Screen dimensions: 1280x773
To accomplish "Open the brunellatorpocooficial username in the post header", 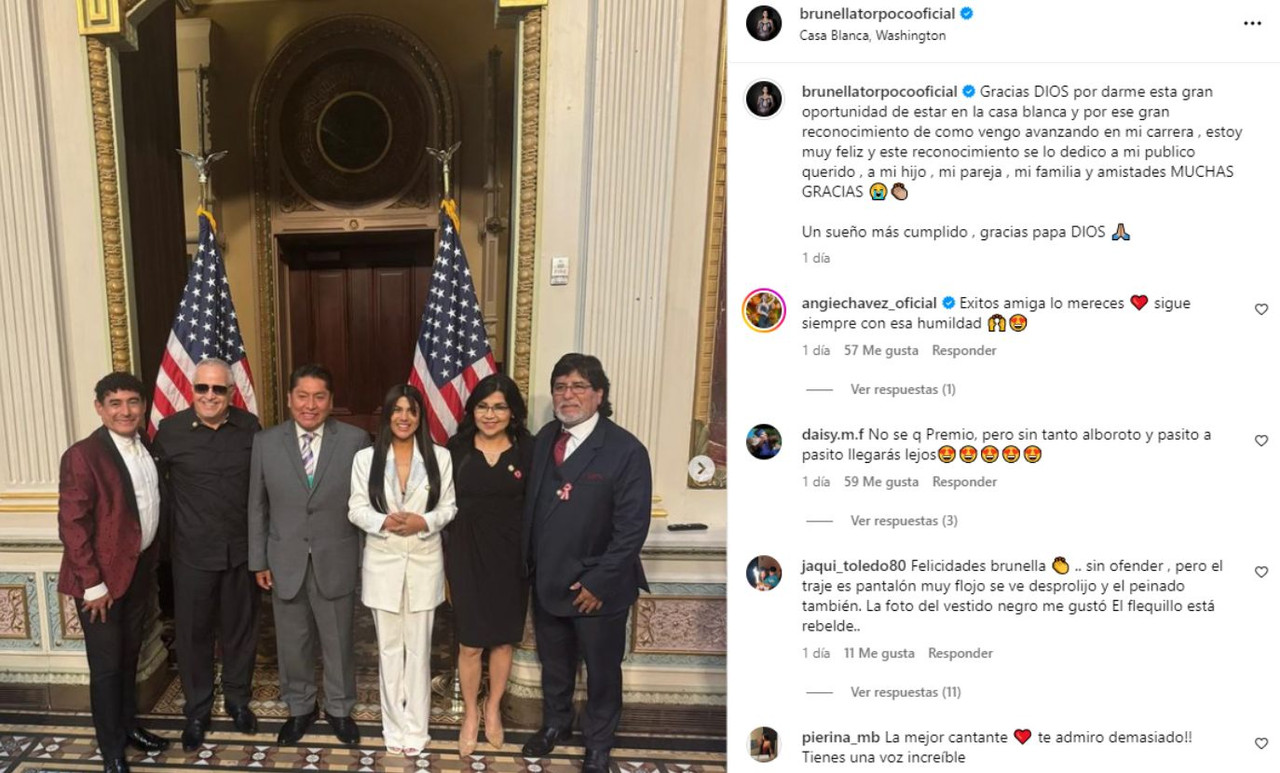I will [878, 14].
